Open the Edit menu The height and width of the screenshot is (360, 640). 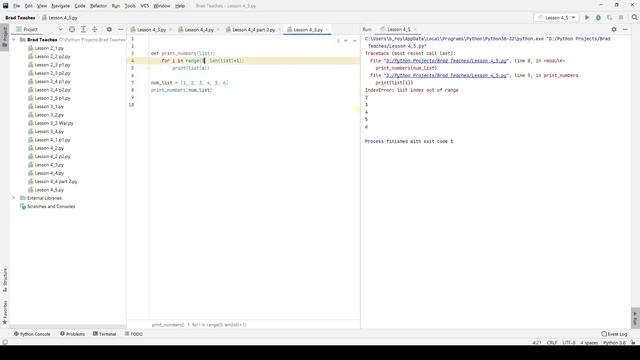[29, 6]
